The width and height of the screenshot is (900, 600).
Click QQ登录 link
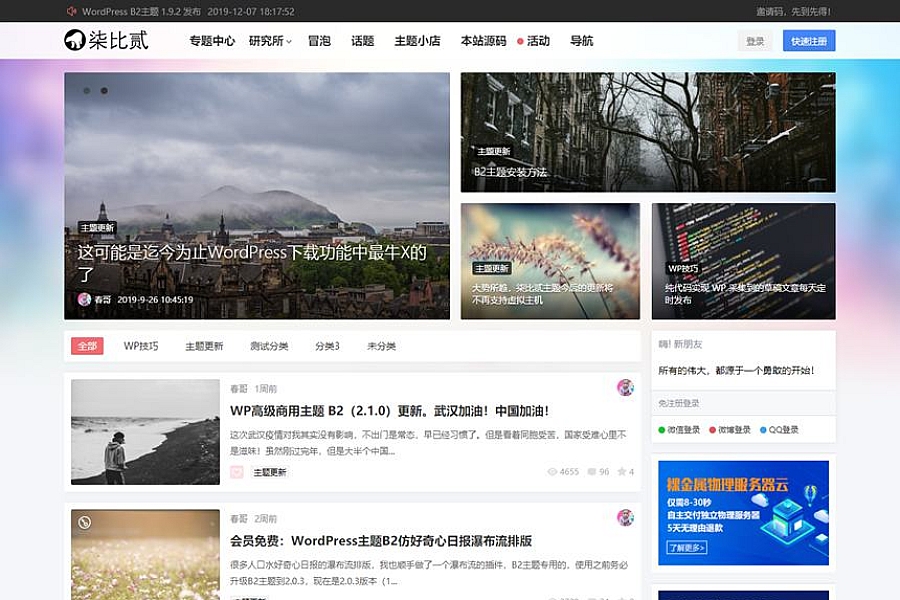(783, 429)
